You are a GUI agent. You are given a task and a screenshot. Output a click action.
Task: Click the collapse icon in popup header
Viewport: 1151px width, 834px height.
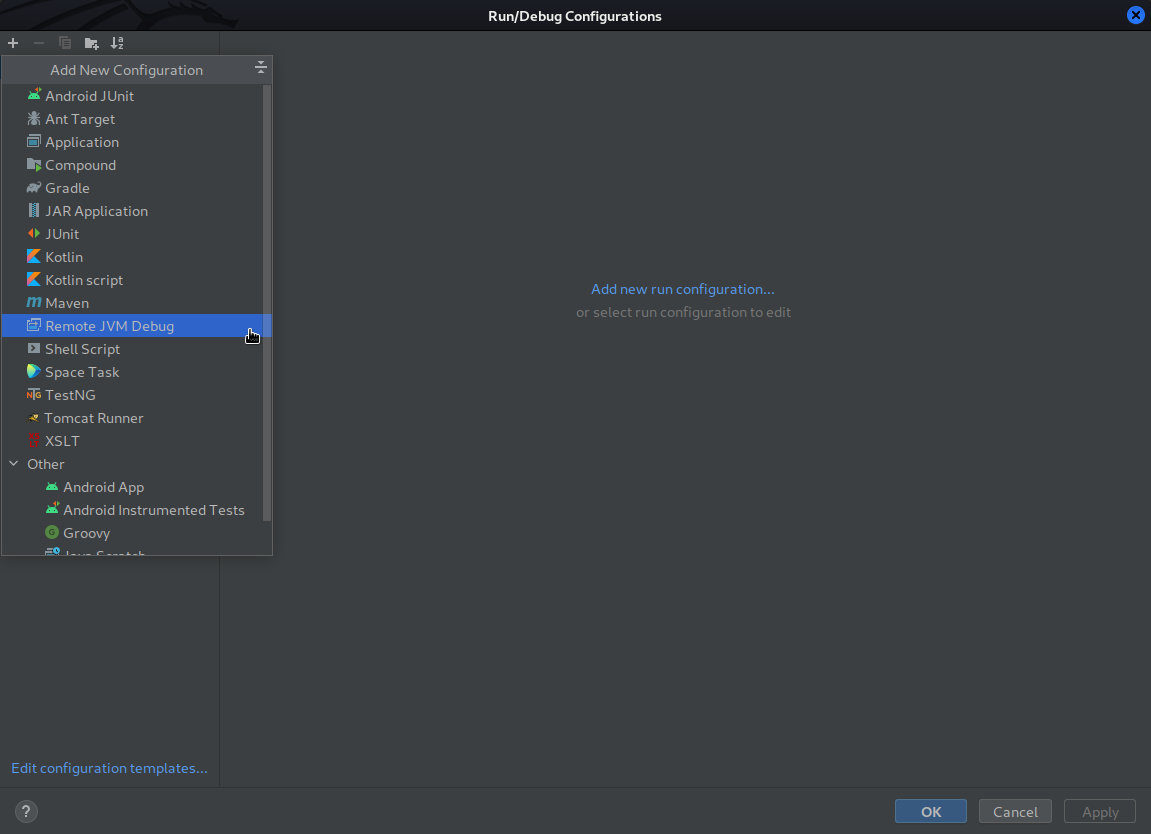click(x=261, y=68)
